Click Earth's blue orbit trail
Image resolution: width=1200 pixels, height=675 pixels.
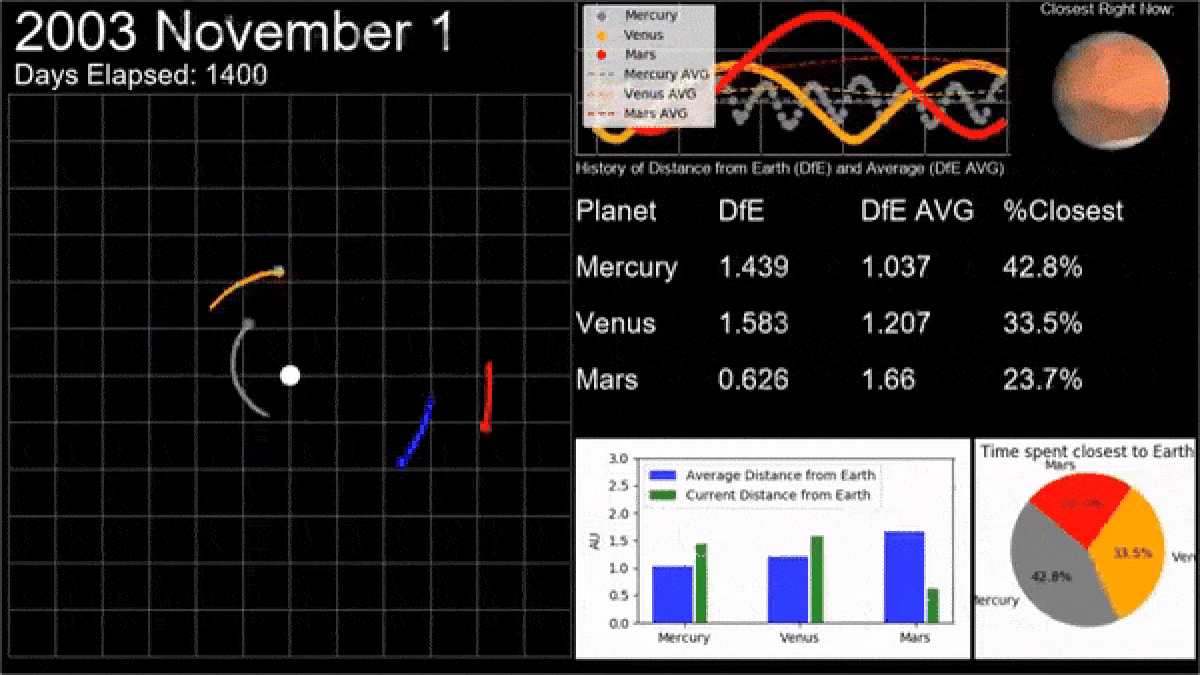click(417, 432)
